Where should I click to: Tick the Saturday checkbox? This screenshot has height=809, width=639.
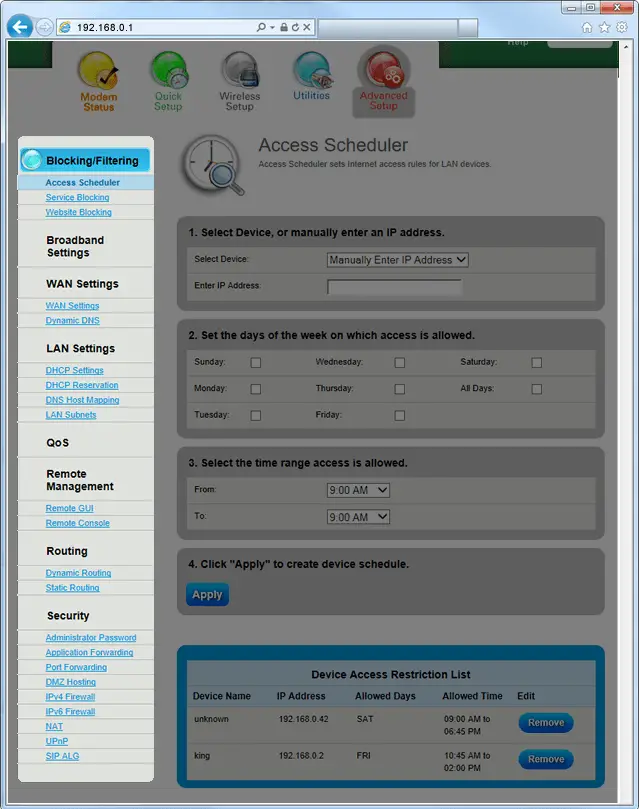click(x=537, y=363)
